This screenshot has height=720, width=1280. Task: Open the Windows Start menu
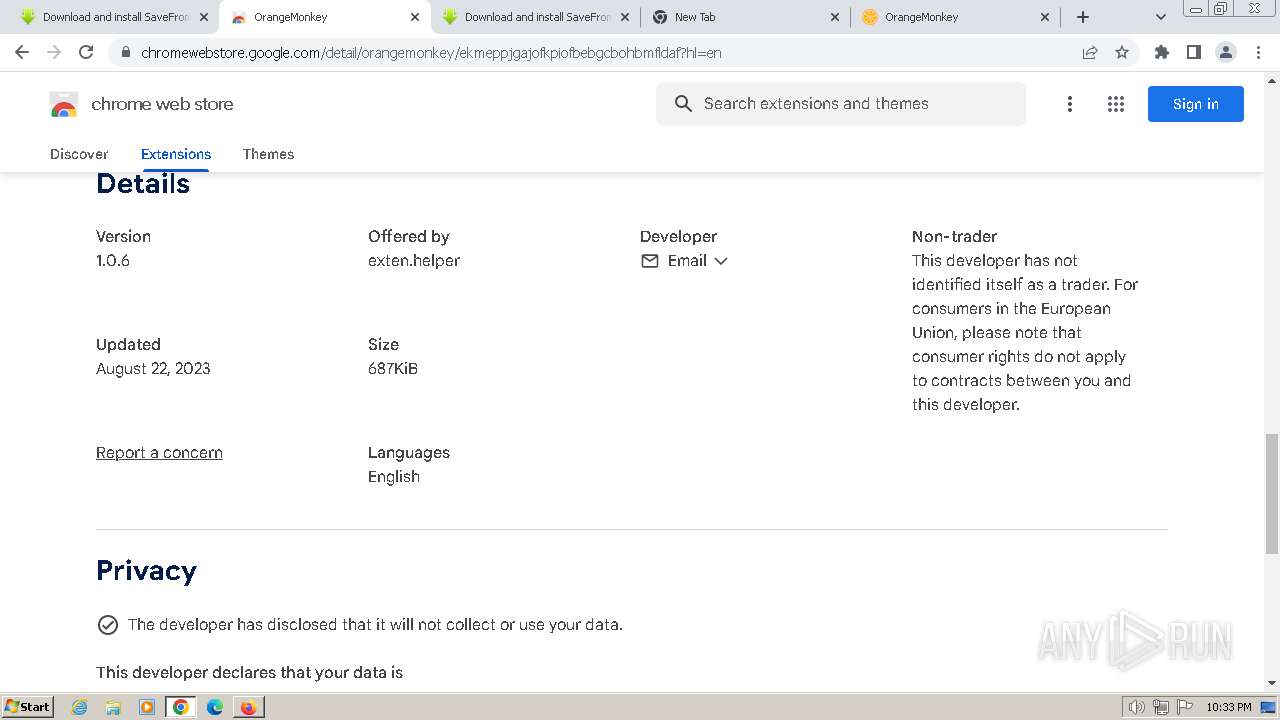click(28, 707)
